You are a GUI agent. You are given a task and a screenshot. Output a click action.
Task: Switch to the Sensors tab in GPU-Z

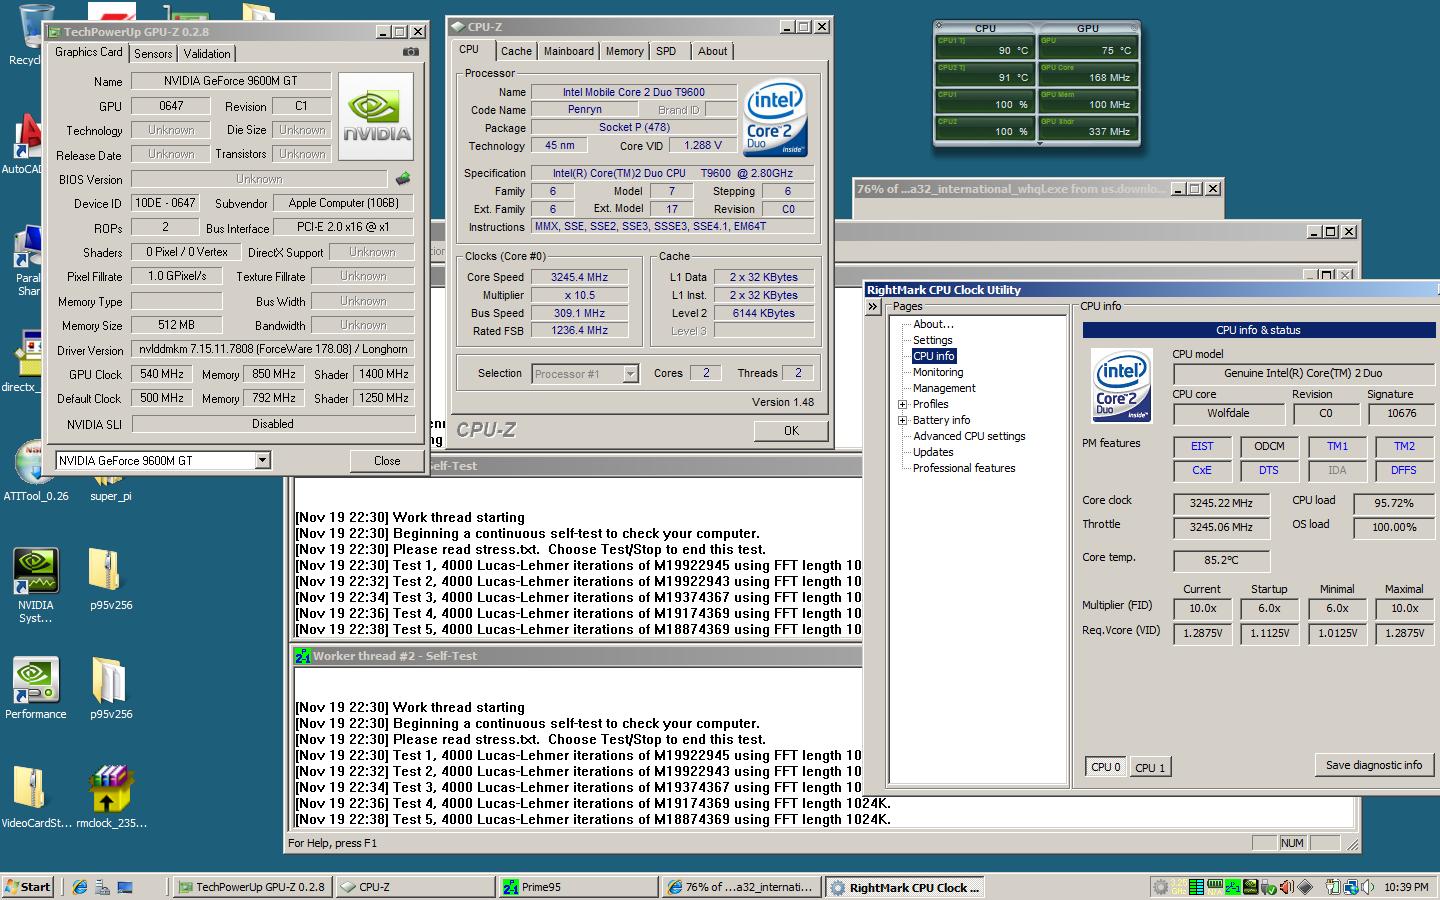(x=153, y=54)
